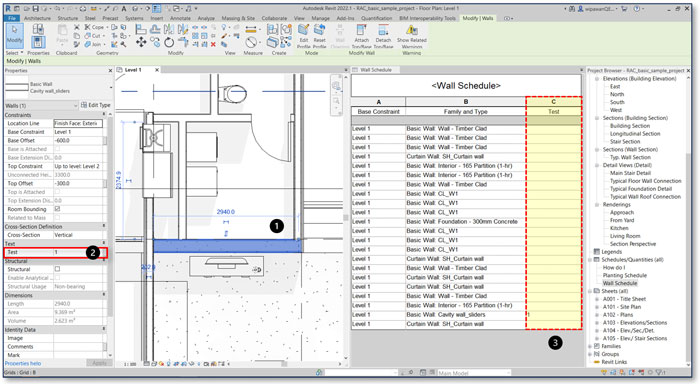The width and height of the screenshot is (700, 384).
Task: Close the Properties palette
Action: click(110, 71)
